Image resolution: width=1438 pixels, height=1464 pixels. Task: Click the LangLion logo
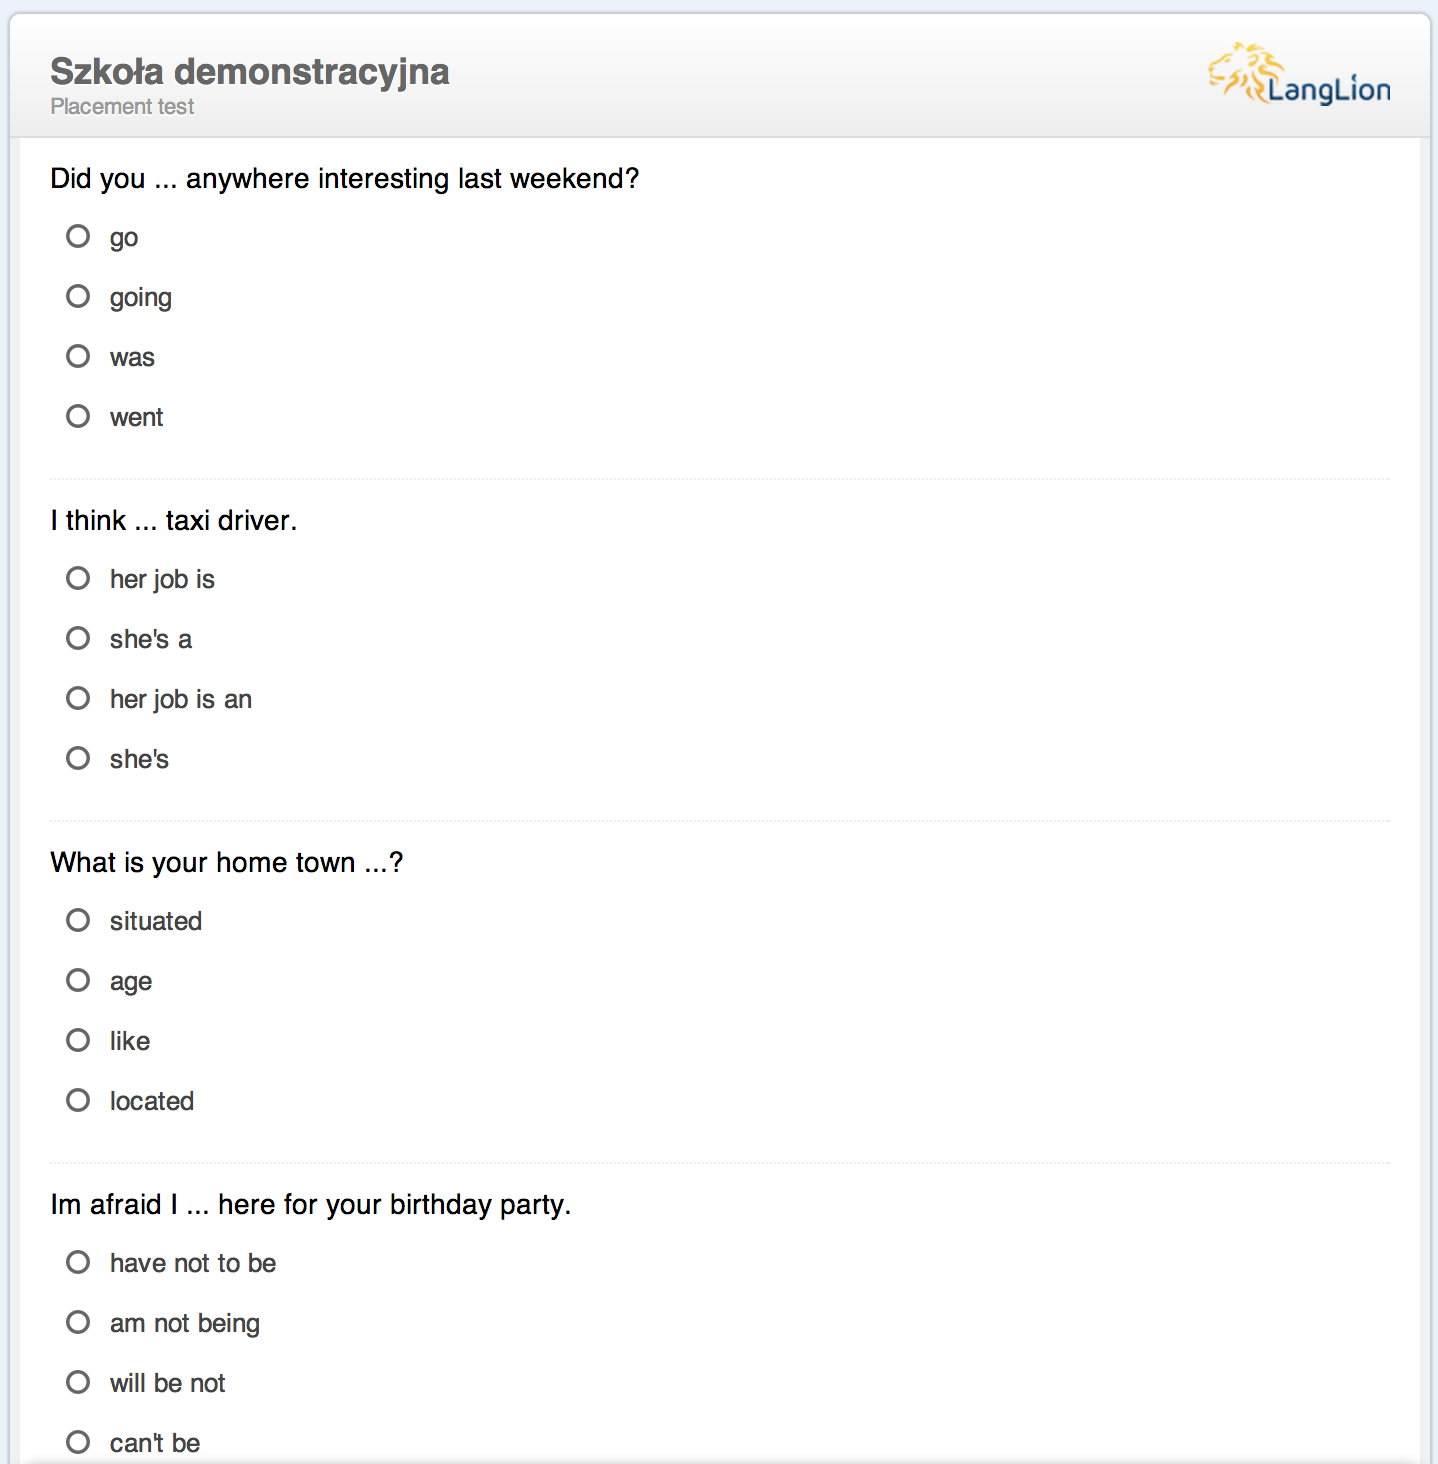click(1299, 75)
